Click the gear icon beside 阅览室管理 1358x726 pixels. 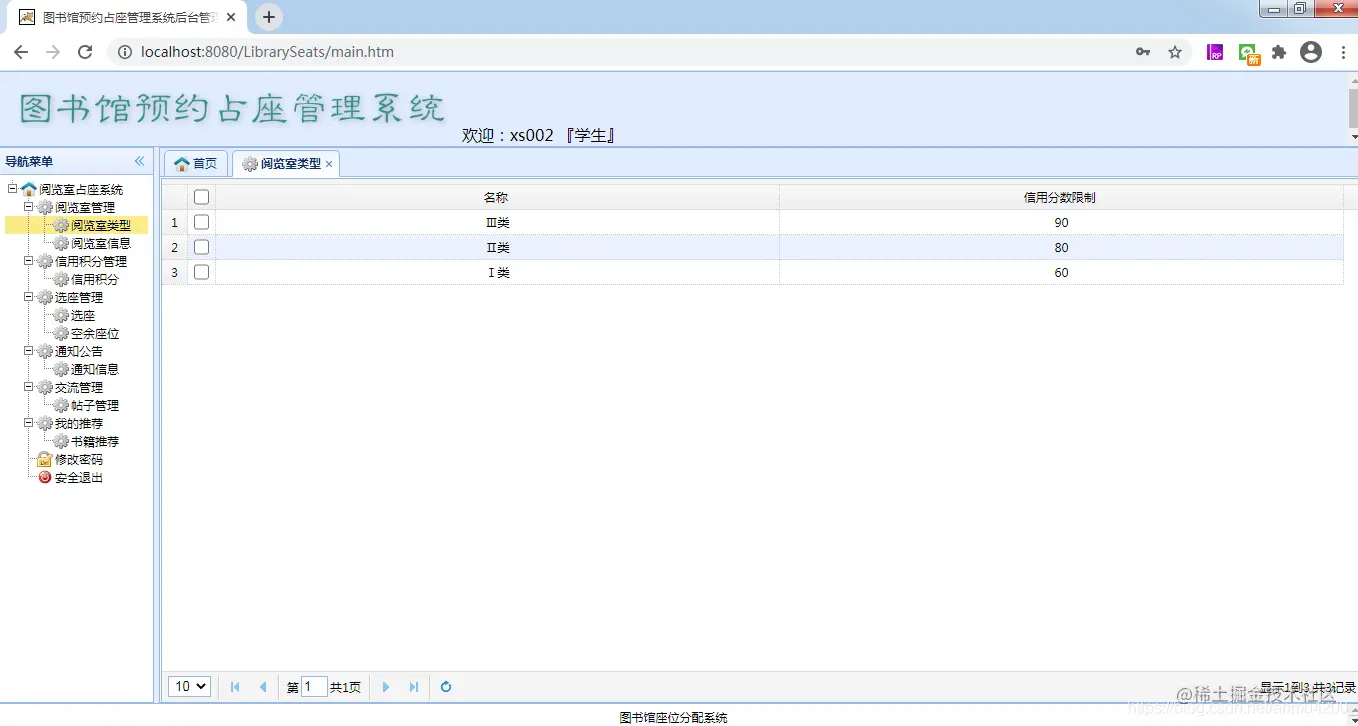(x=45, y=207)
